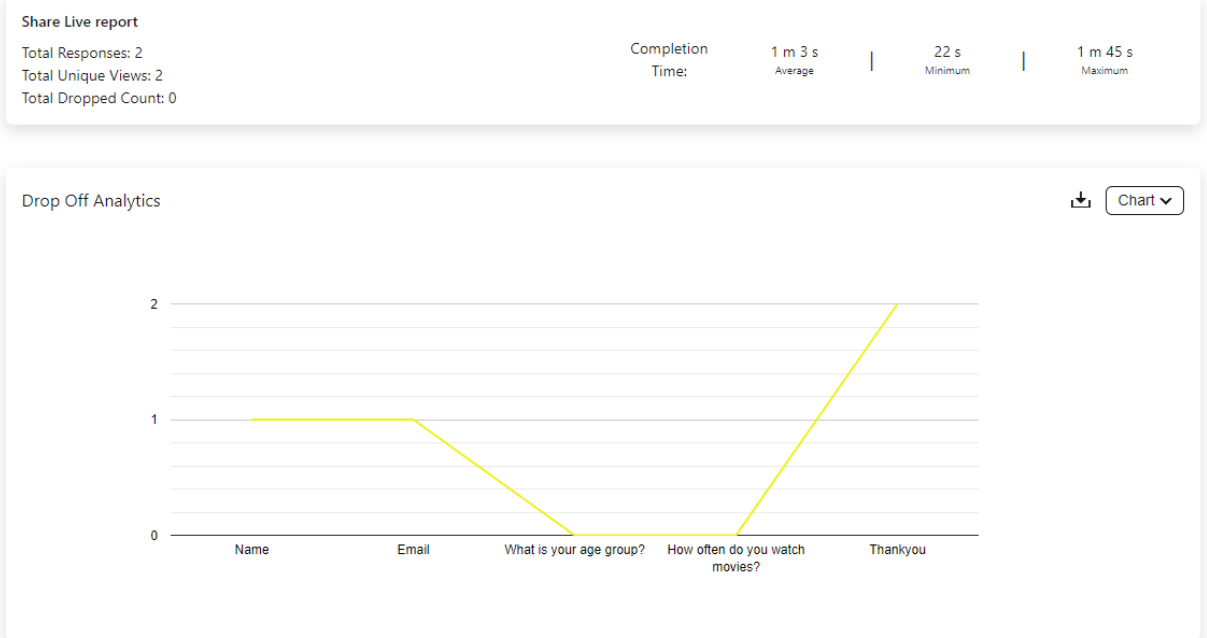Click the download chart icon
The width and height of the screenshot is (1207, 638).
tap(1080, 201)
